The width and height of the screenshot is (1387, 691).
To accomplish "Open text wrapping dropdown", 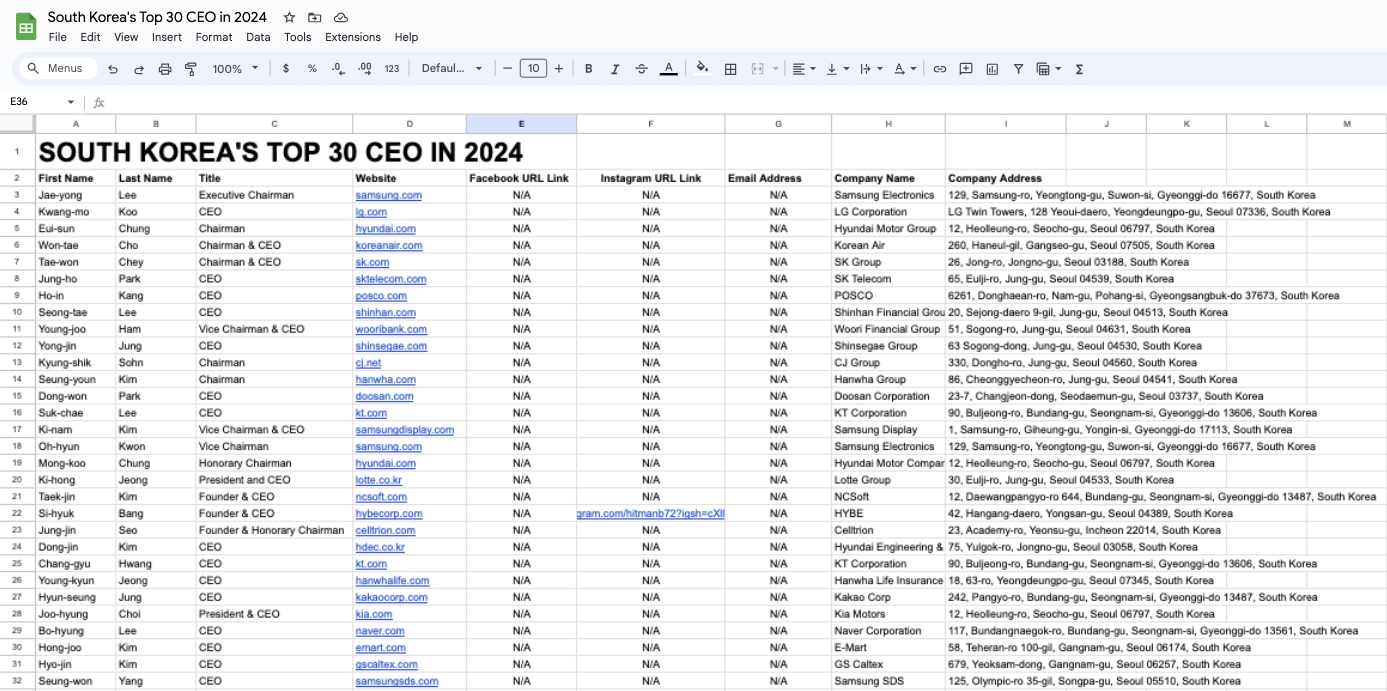I will tap(871, 69).
